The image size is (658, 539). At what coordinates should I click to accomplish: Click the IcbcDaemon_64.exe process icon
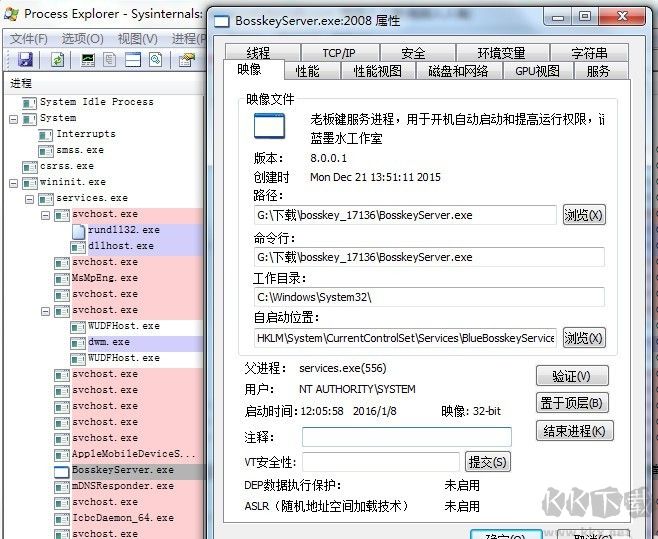[62, 519]
